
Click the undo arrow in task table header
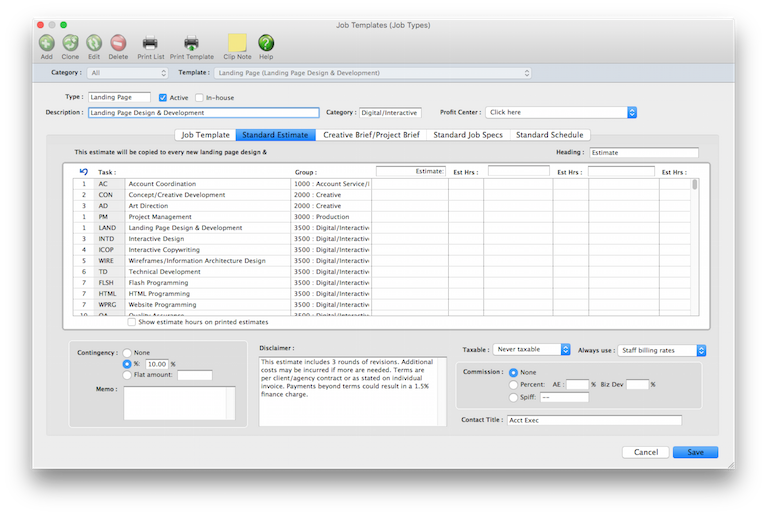coord(83,172)
